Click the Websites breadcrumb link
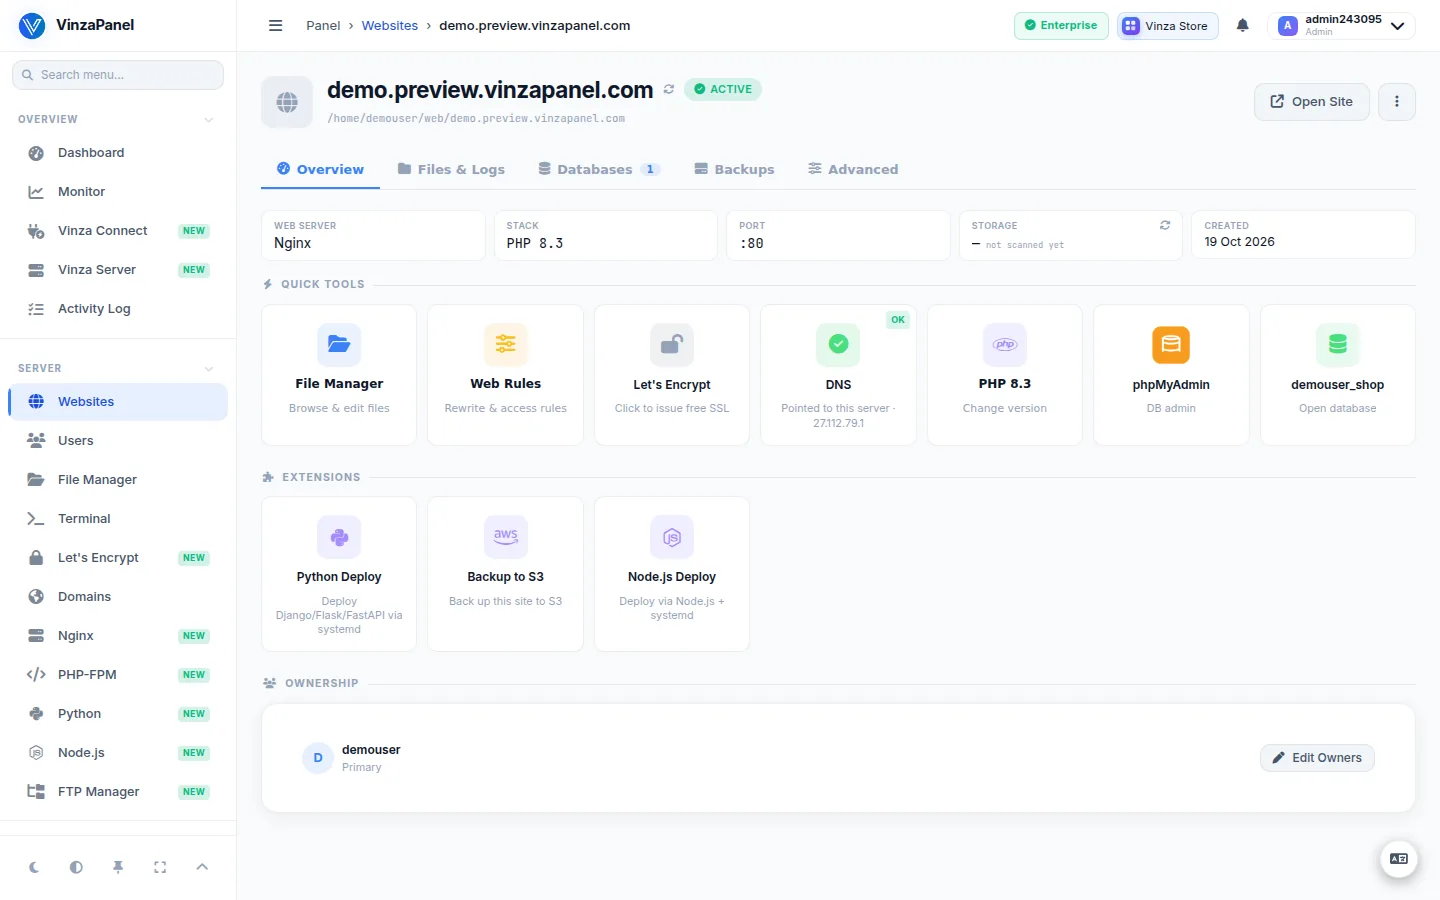1440x900 pixels. tap(390, 26)
